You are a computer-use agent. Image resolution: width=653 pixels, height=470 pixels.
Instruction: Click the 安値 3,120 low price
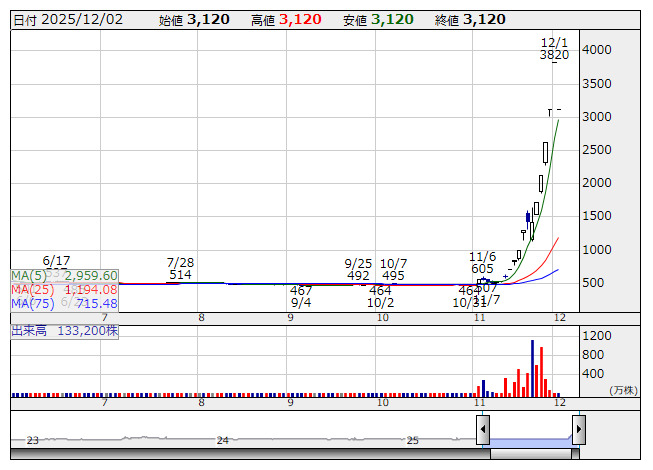[x=377, y=20]
